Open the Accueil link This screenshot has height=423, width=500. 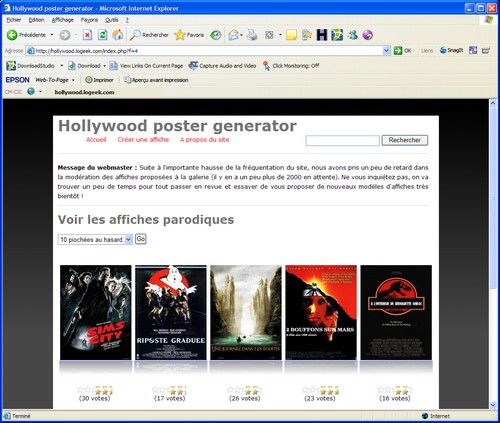pos(96,139)
